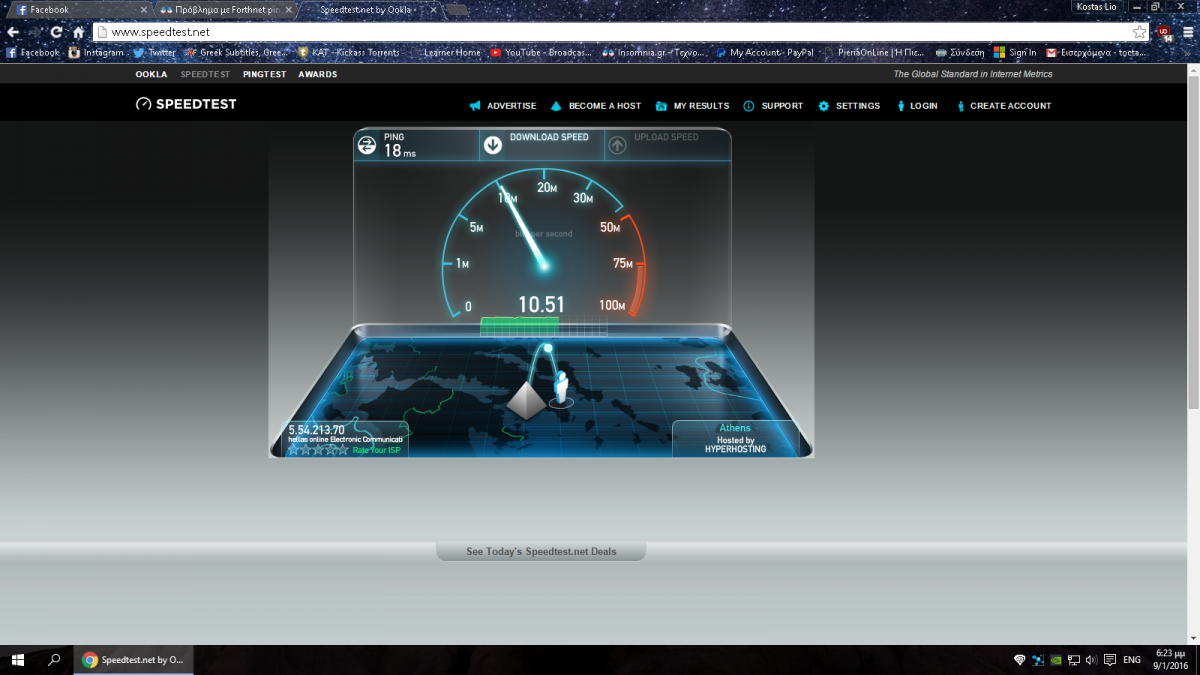Click the server pyramid on the map
1200x675 pixels.
pos(525,399)
